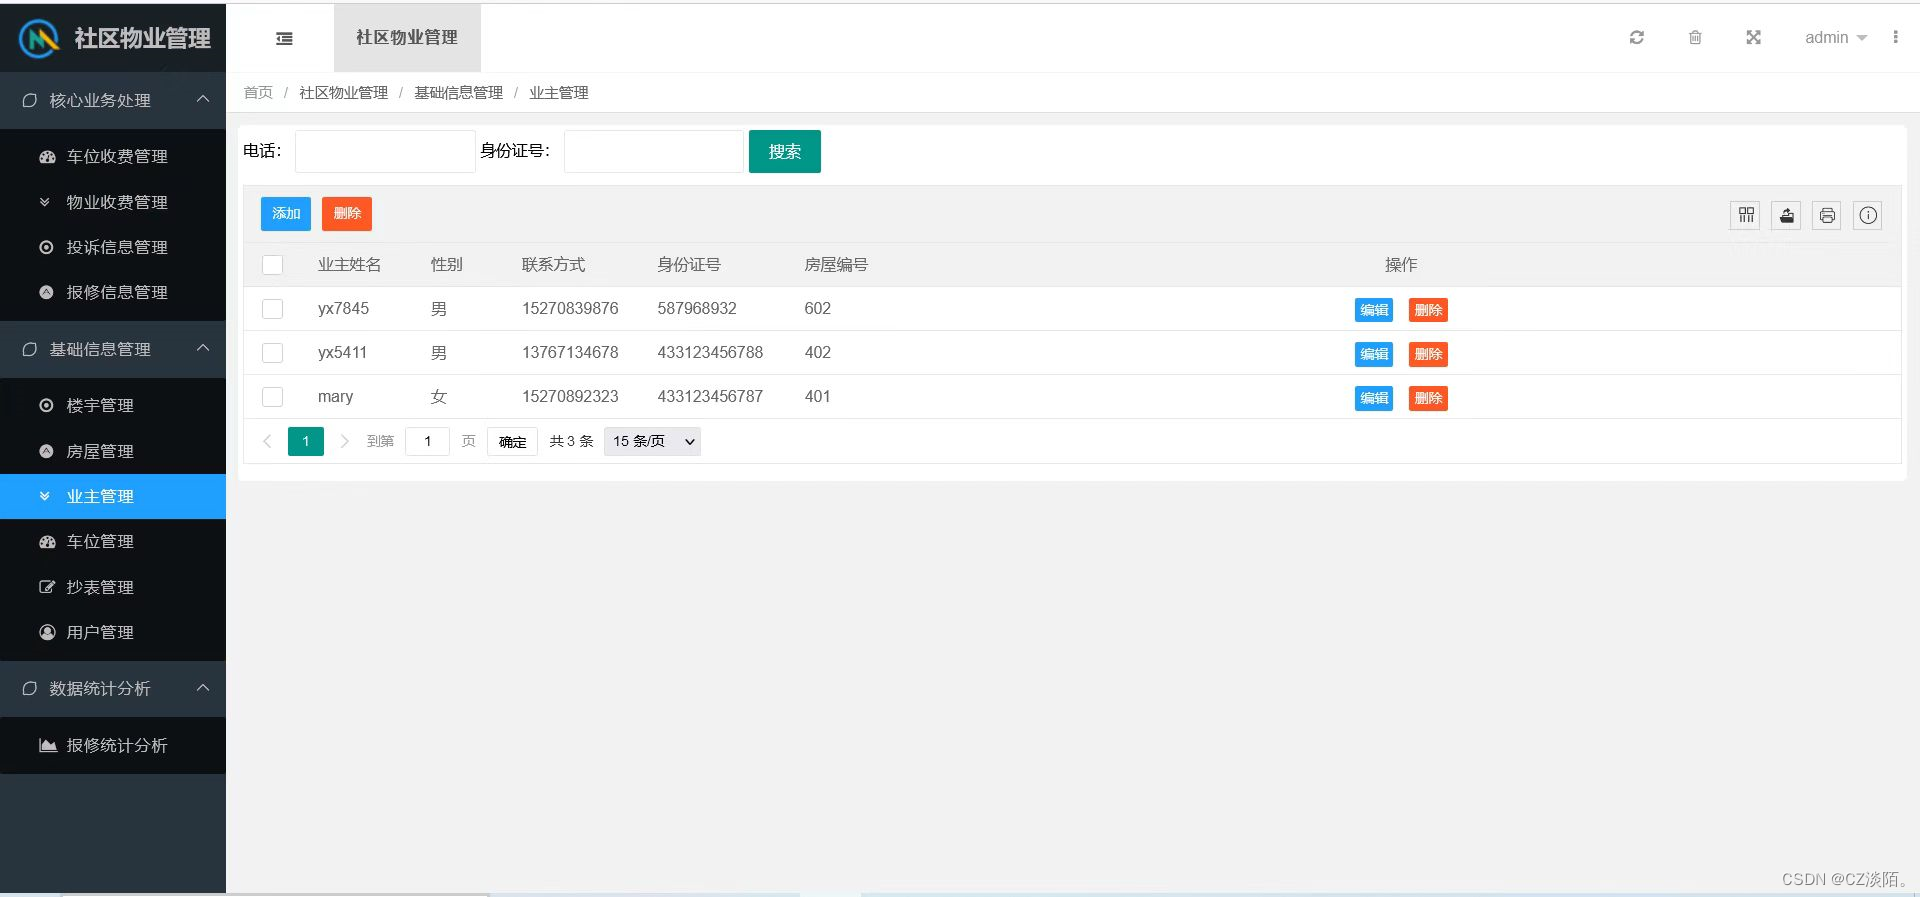The width and height of the screenshot is (1920, 897).
Task: Go to next page arrow
Action: click(344, 441)
